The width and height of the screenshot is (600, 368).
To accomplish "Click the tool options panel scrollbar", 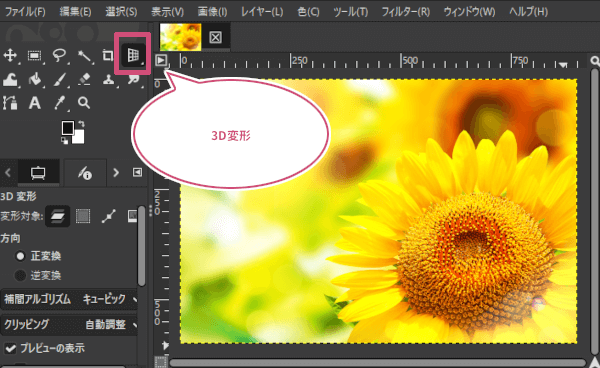I will click(142, 247).
